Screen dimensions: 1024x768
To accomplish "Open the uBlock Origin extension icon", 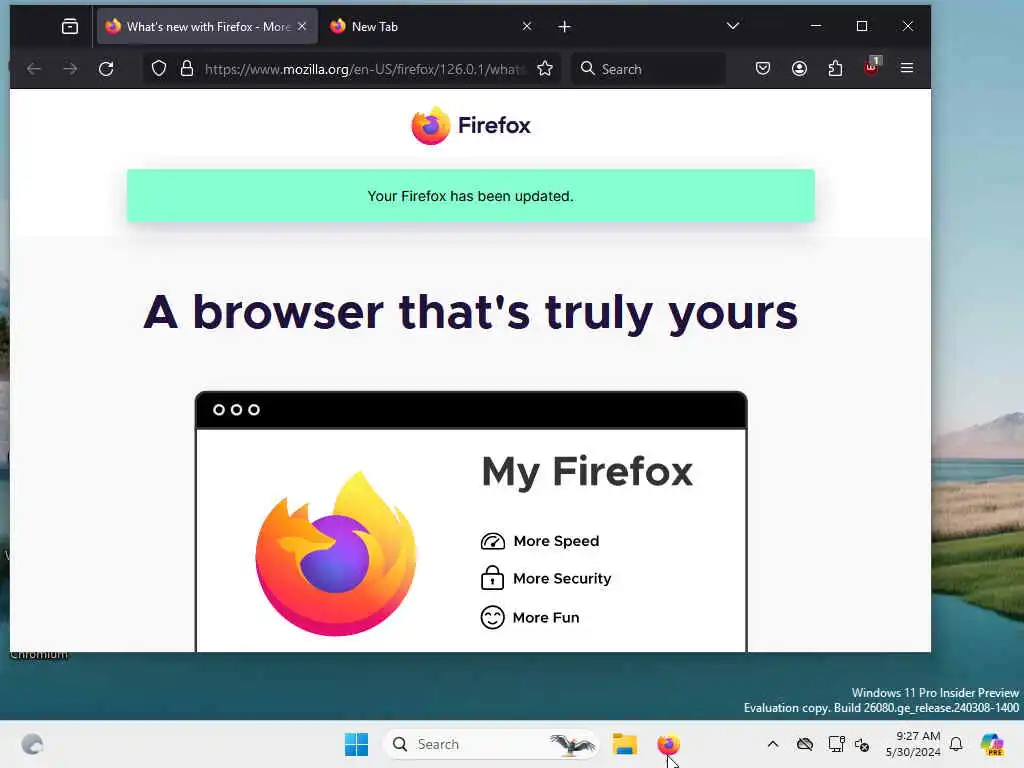I will pyautogui.click(x=872, y=67).
